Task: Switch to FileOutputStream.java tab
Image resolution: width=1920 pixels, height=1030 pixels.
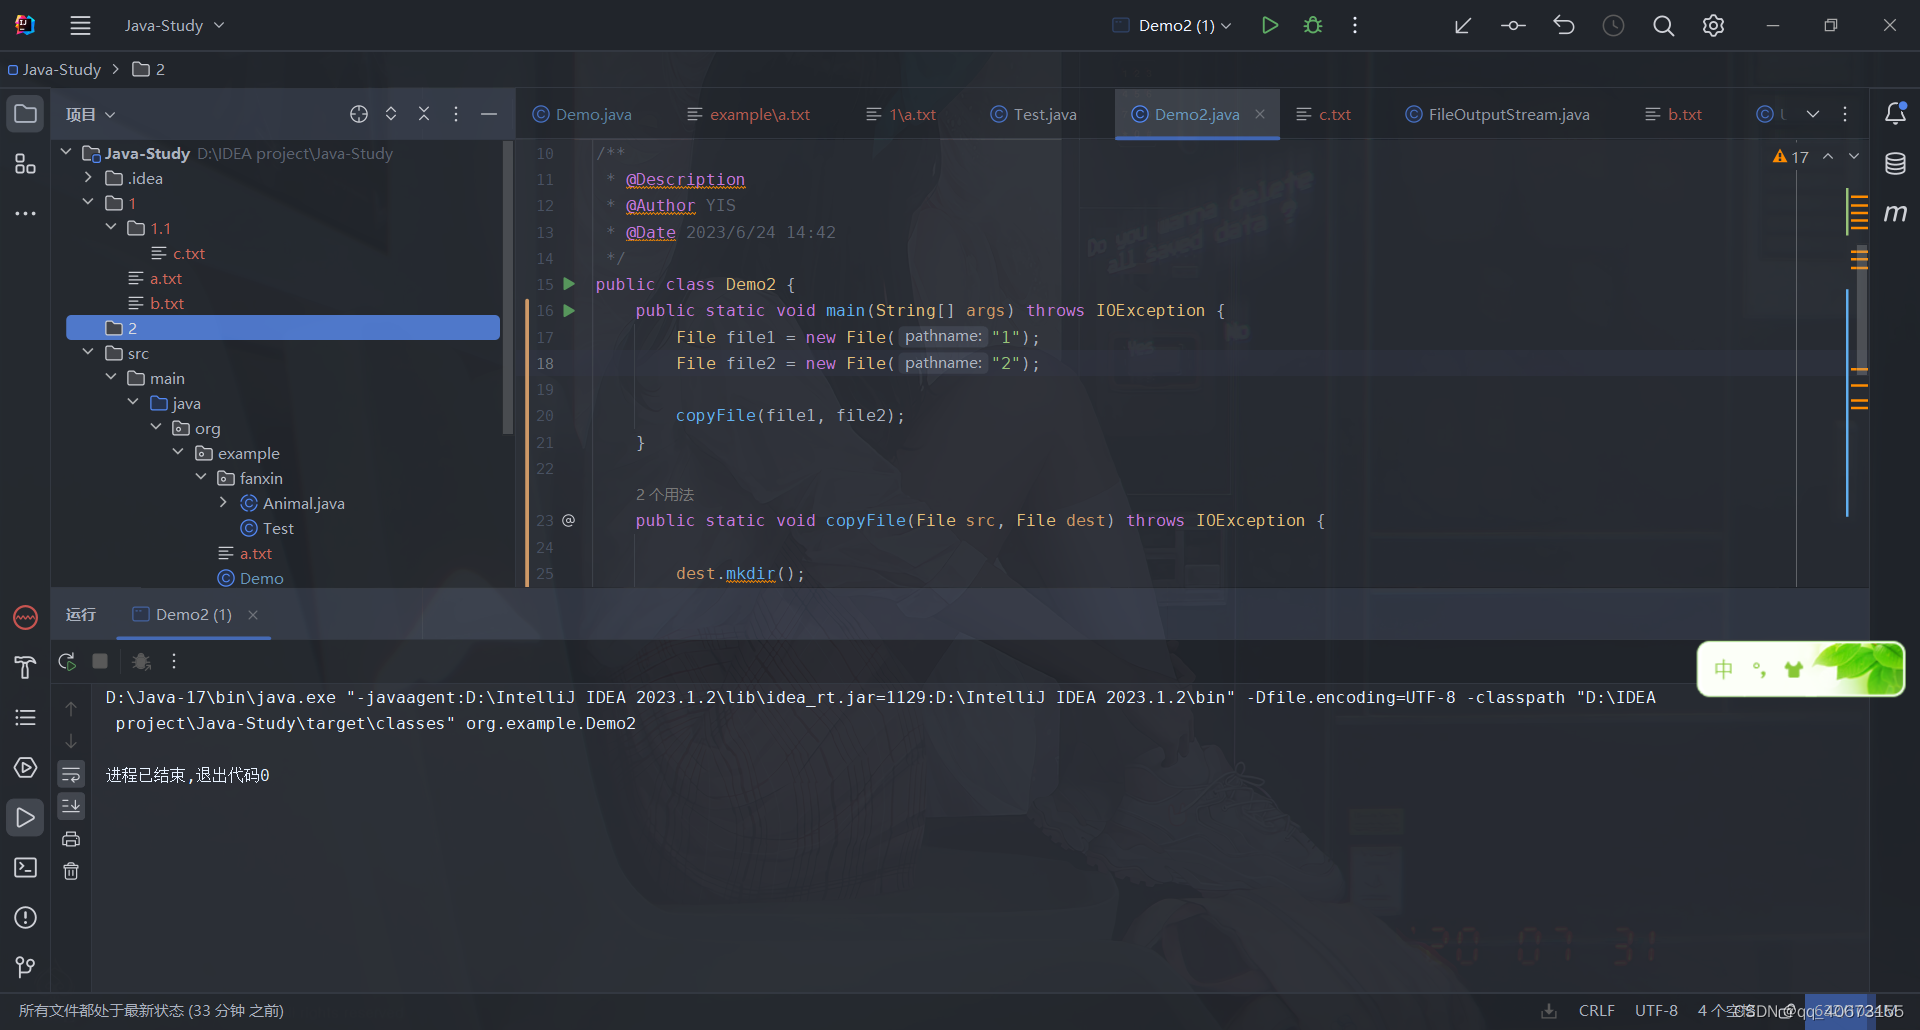Action: point(1497,114)
